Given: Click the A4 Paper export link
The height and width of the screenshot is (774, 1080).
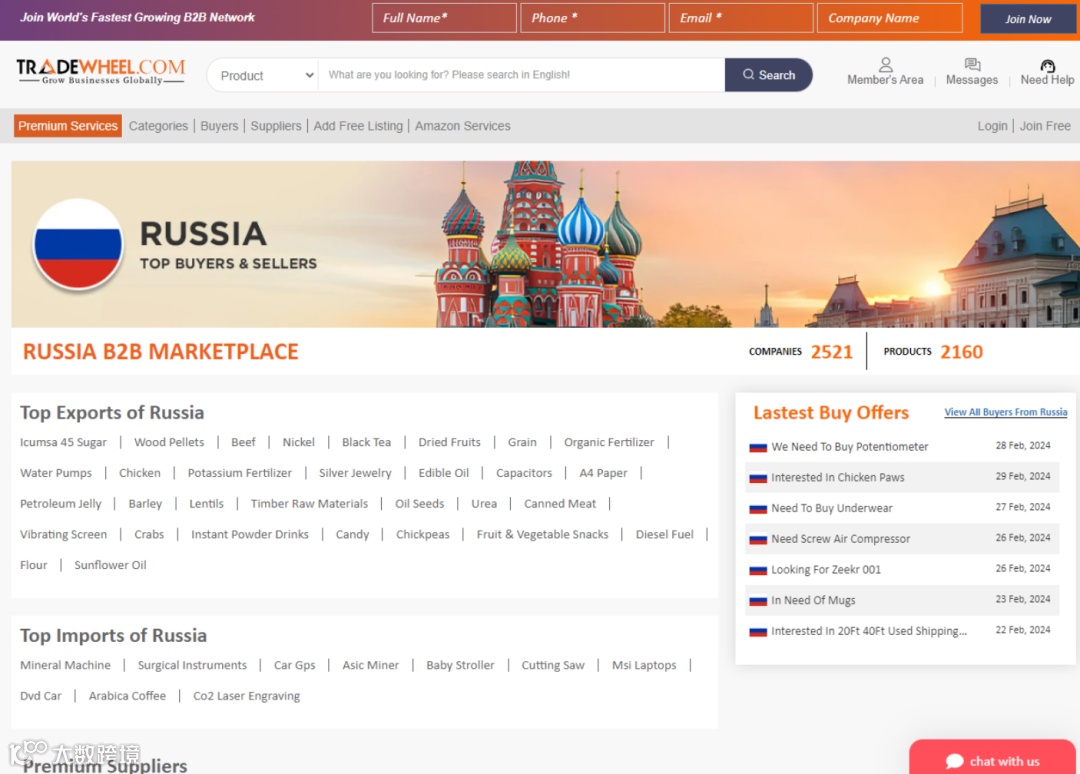Looking at the screenshot, I should 603,473.
